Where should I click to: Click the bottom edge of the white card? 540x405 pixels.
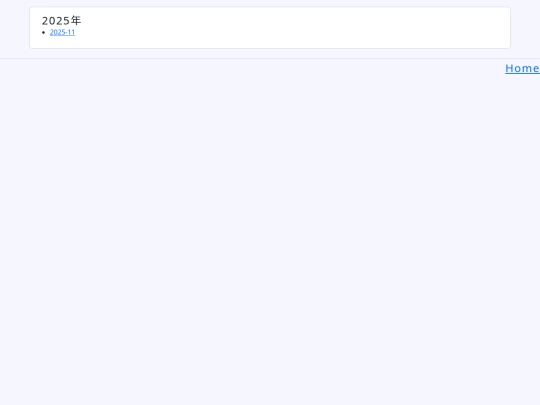click(x=270, y=48)
